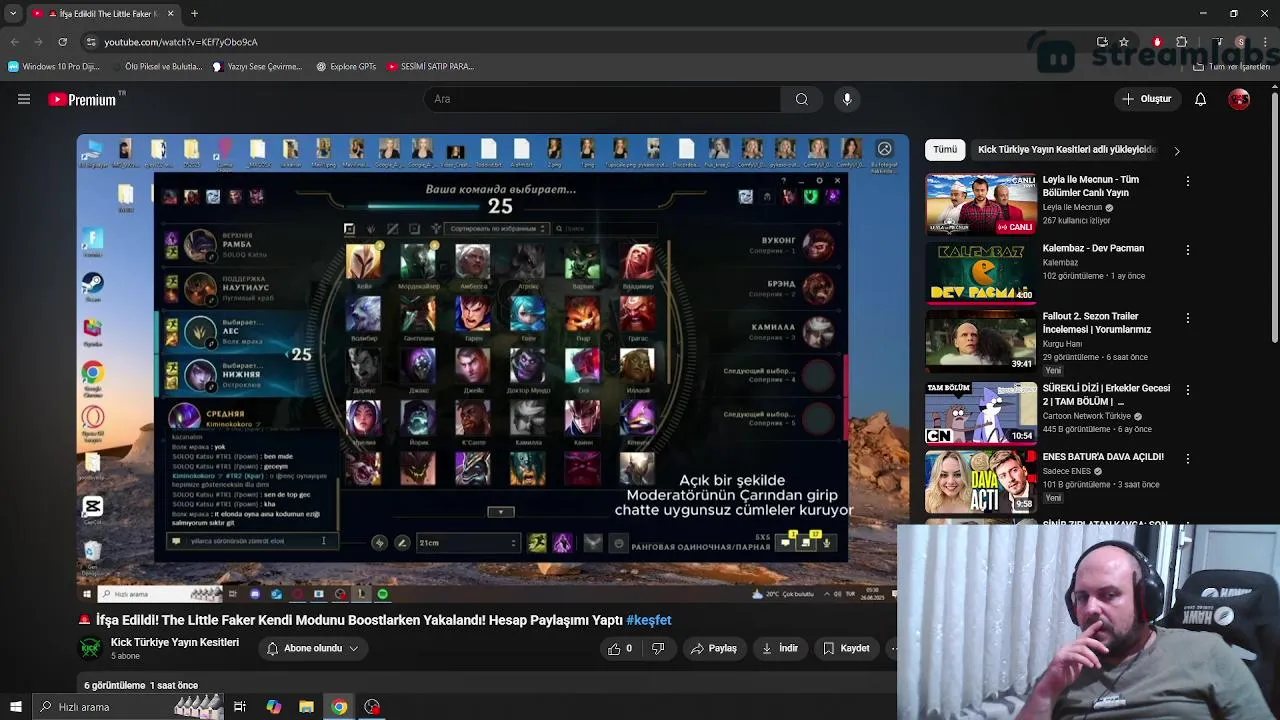1280x720 pixels.
Task: Go back using the browser back arrow
Action: [x=14, y=42]
